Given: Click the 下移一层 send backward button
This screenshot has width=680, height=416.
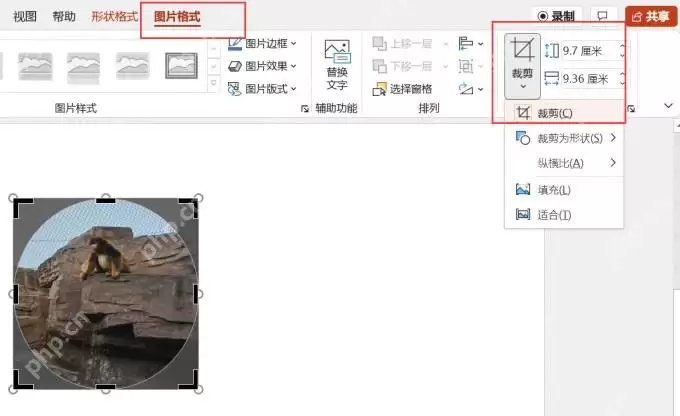Looking at the screenshot, I should coord(402,66).
